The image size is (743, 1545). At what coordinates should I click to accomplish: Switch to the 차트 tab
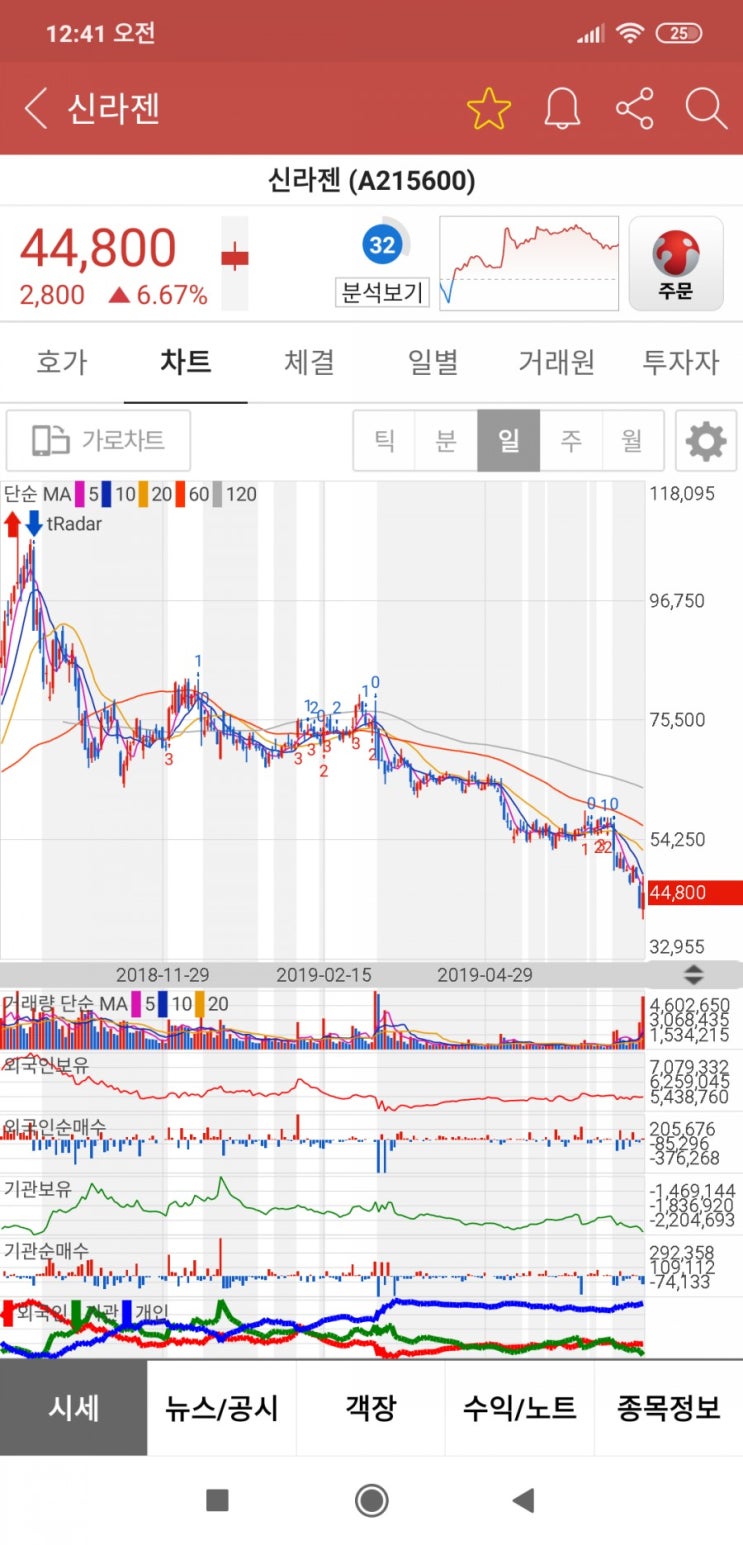(x=186, y=362)
